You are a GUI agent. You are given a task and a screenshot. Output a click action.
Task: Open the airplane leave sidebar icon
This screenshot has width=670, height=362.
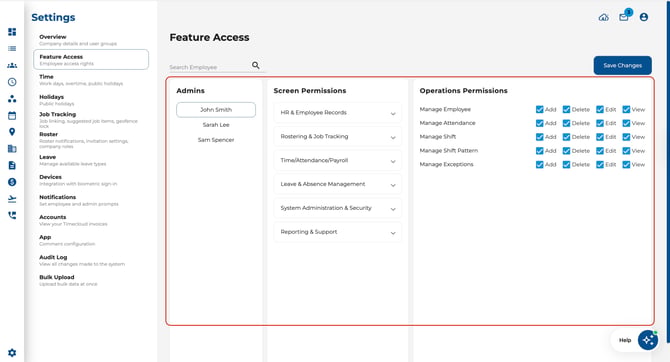click(x=12, y=199)
